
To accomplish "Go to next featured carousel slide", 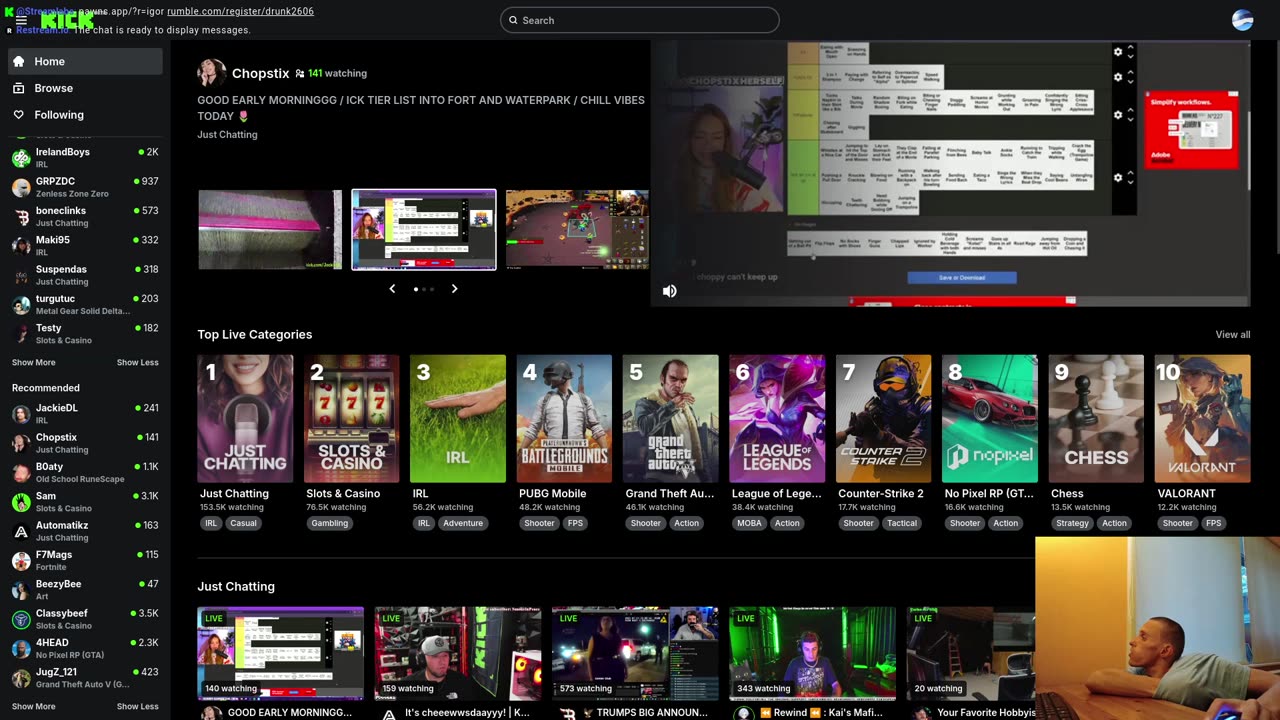I will [454, 289].
